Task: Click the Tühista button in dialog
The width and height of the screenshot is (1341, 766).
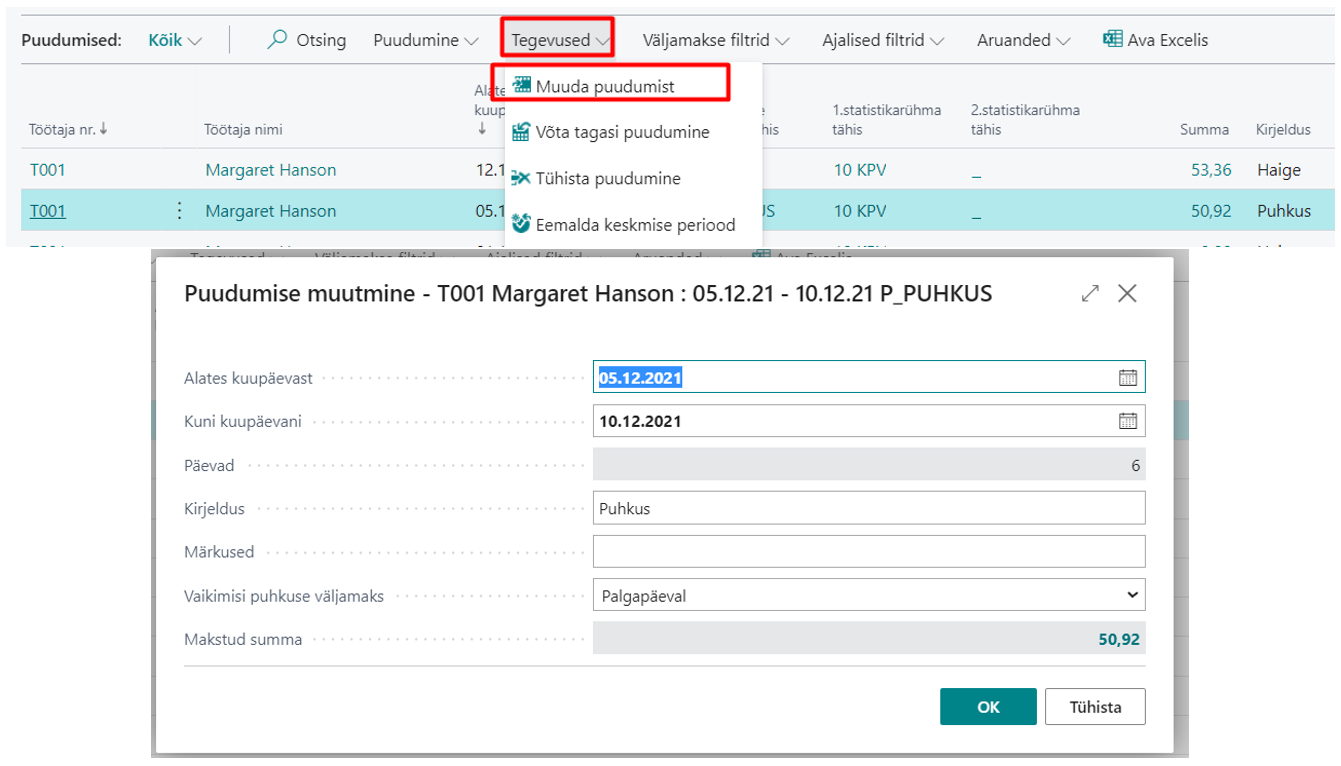Action: tap(1095, 706)
